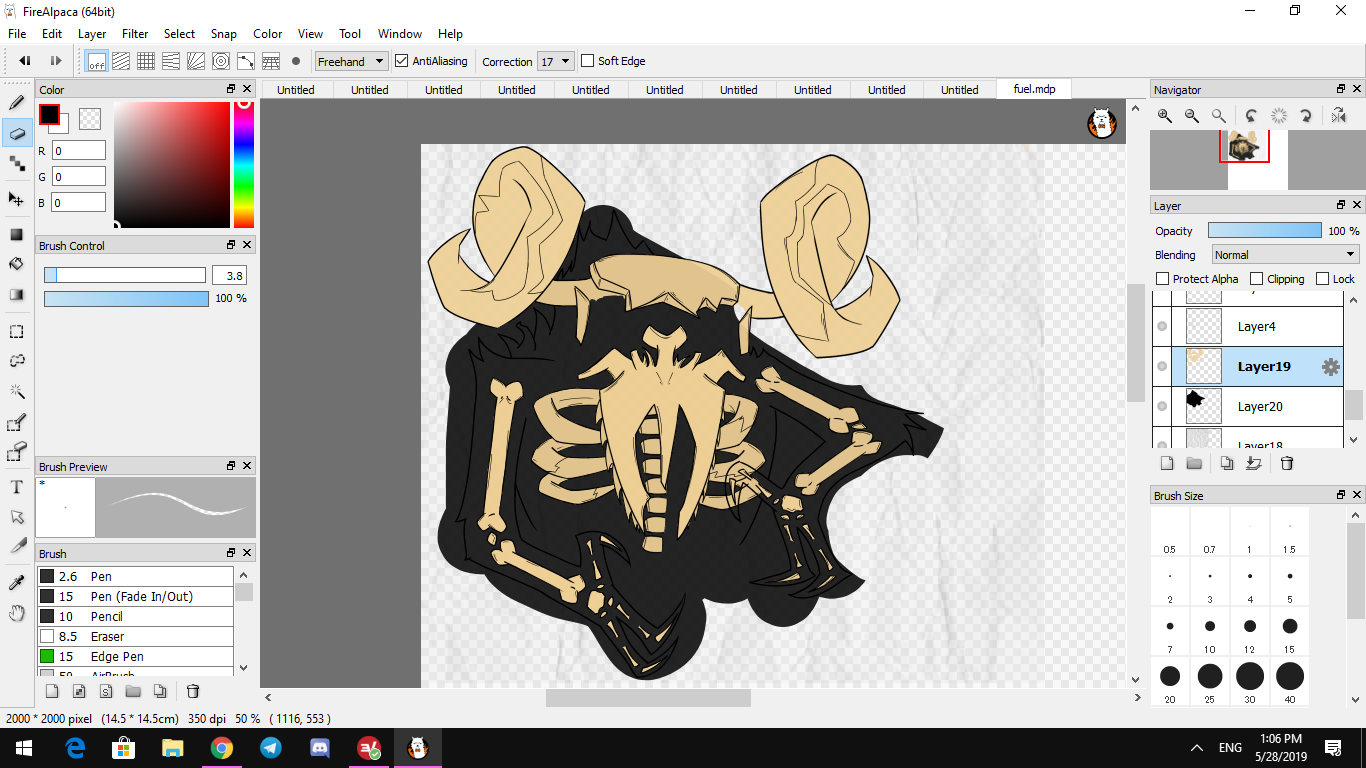Enable the Soft Edge checkbox
The height and width of the screenshot is (768, 1366).
click(588, 61)
